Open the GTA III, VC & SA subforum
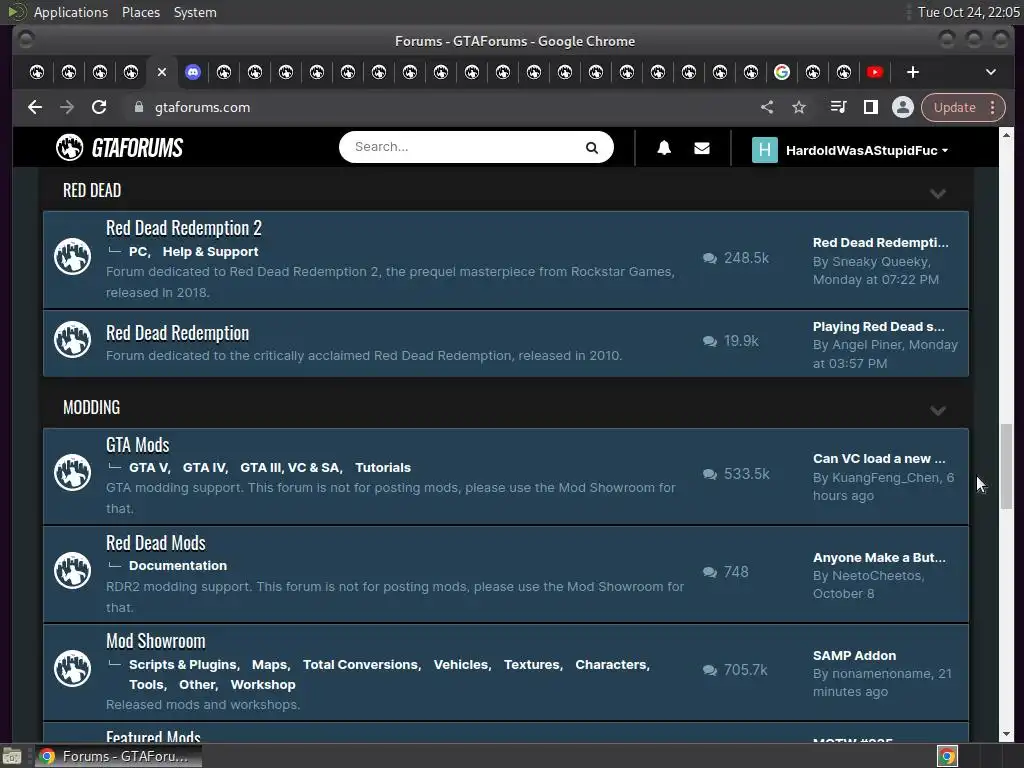1024x768 pixels. tap(290, 468)
